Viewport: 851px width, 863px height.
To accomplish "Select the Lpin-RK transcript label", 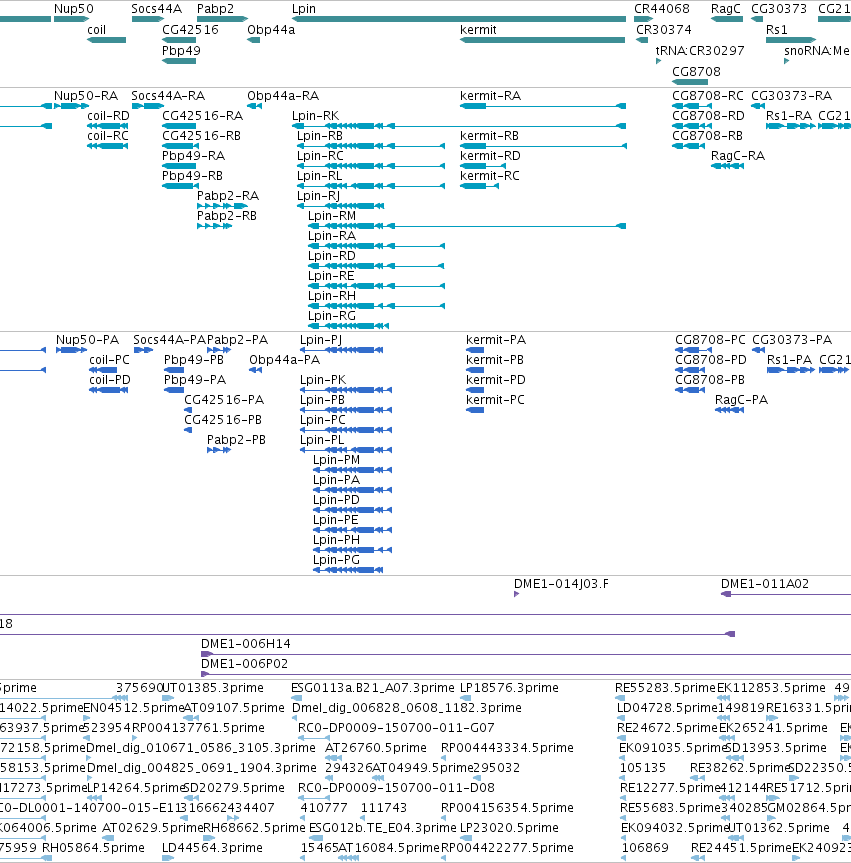I will coord(315,116).
